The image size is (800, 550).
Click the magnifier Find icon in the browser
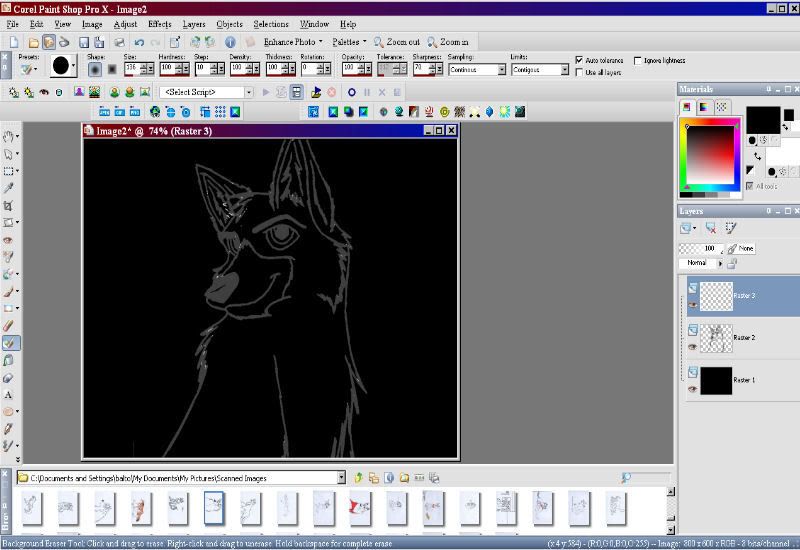(x=626, y=478)
